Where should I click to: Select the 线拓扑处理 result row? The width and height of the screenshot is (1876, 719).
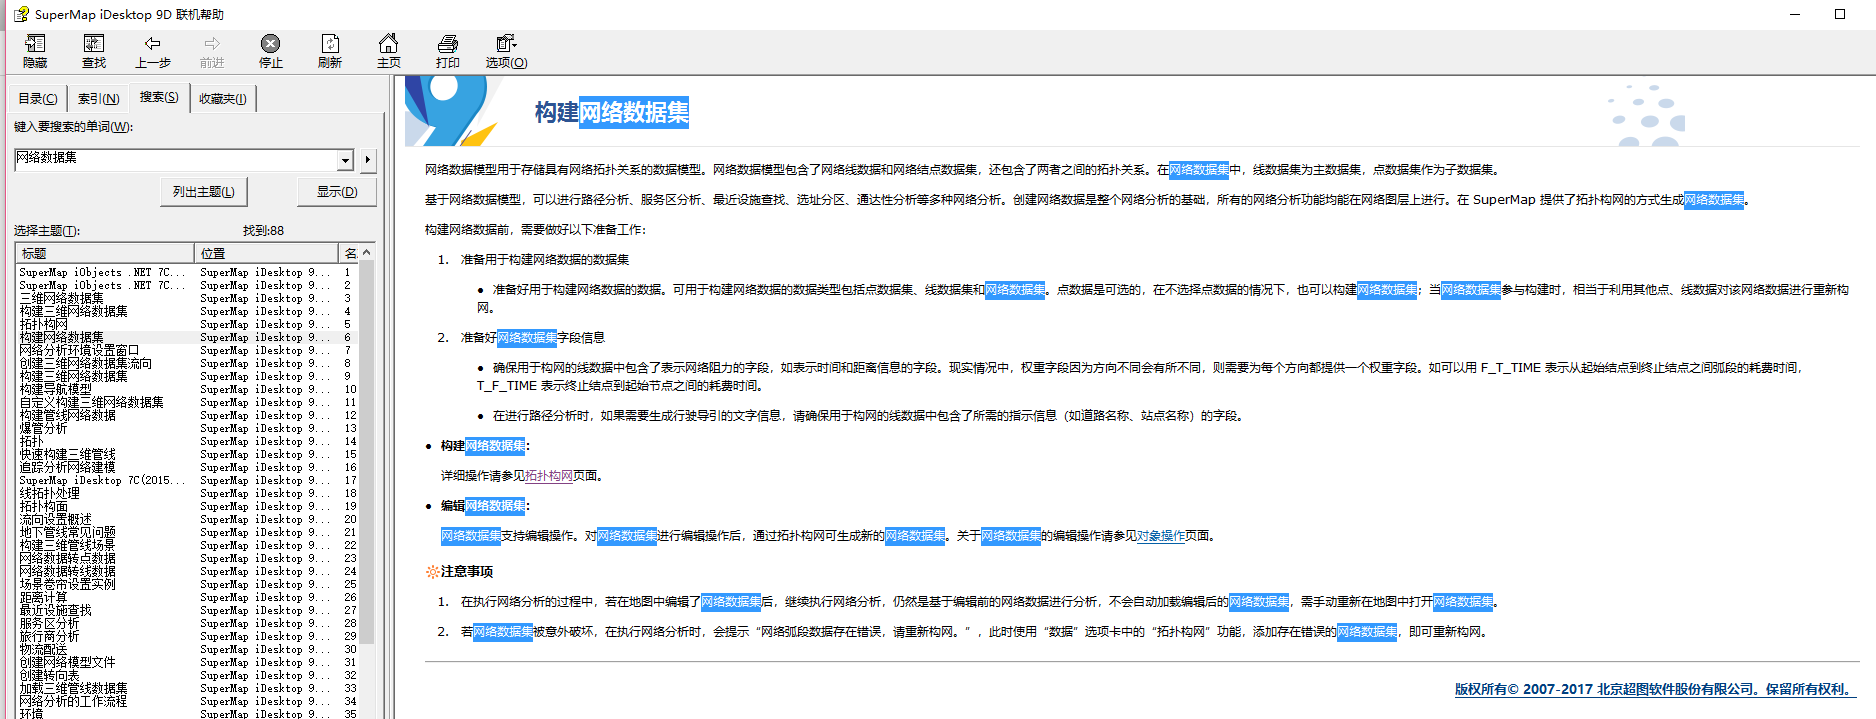188,493
